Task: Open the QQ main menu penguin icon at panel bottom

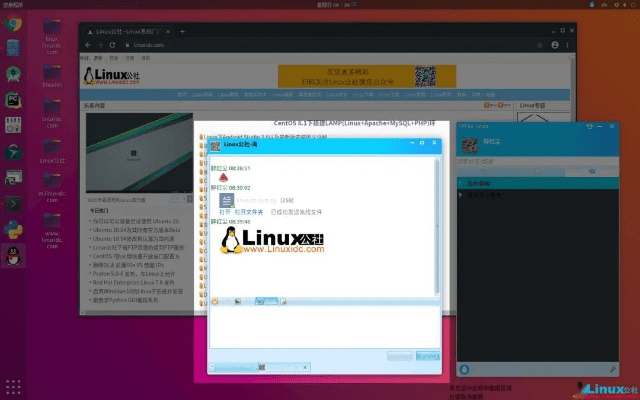Action: [464, 369]
